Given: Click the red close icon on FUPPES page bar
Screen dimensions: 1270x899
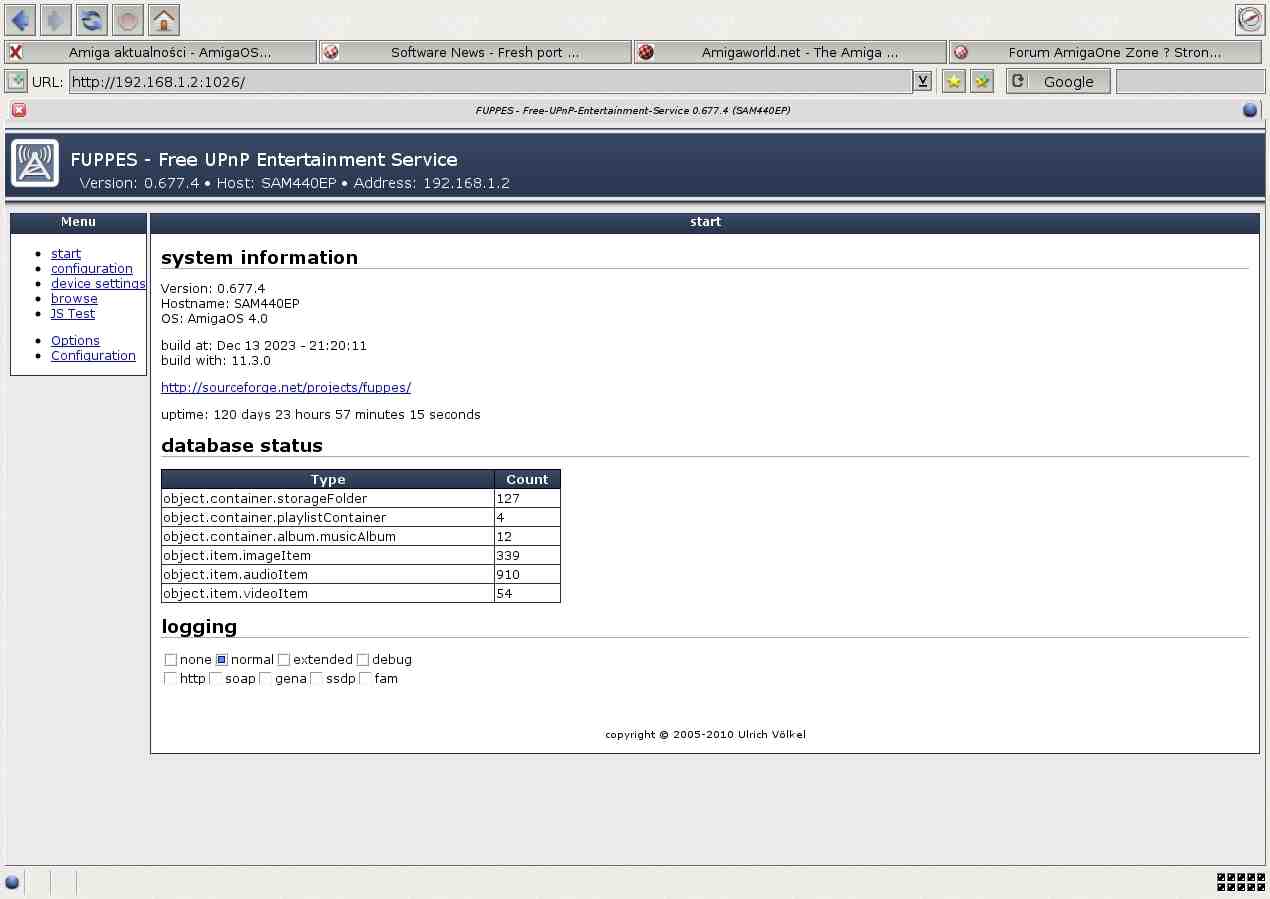Looking at the screenshot, I should tap(19, 110).
